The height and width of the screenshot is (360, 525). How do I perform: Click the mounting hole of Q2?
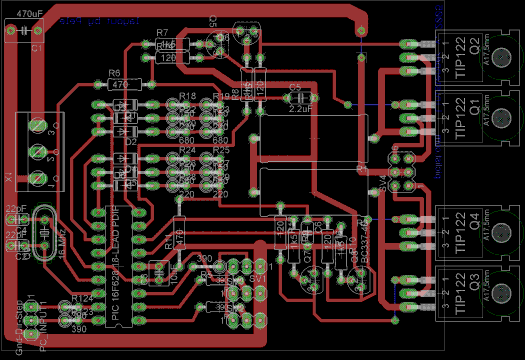(x=502, y=58)
